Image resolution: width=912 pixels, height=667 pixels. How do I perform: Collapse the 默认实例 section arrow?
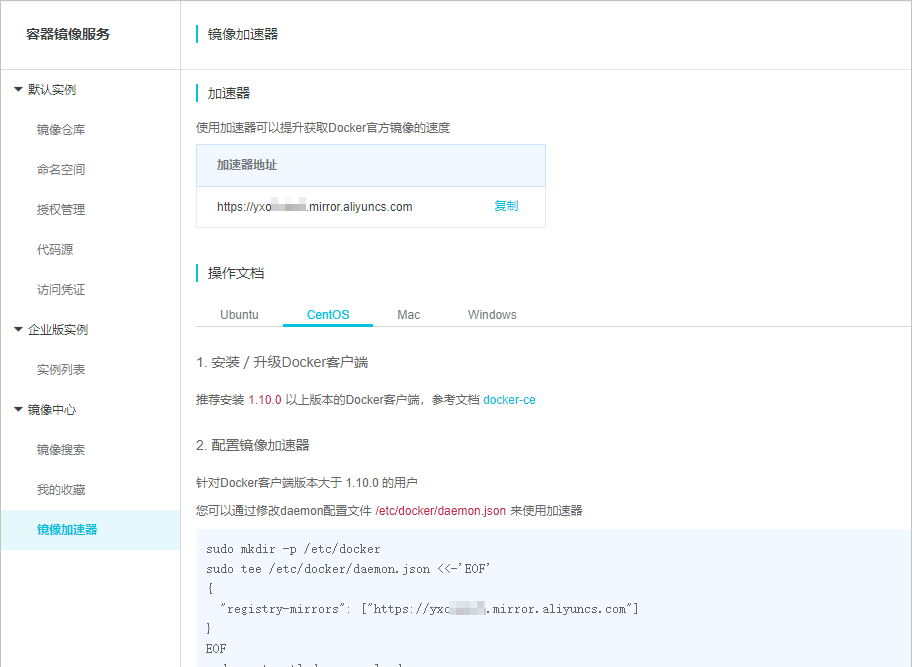click(x=18, y=90)
